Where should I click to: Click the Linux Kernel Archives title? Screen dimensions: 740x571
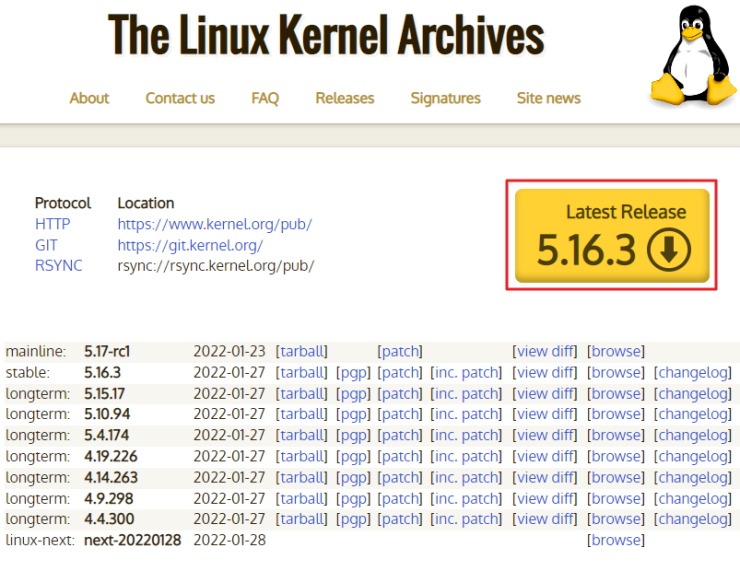point(326,35)
